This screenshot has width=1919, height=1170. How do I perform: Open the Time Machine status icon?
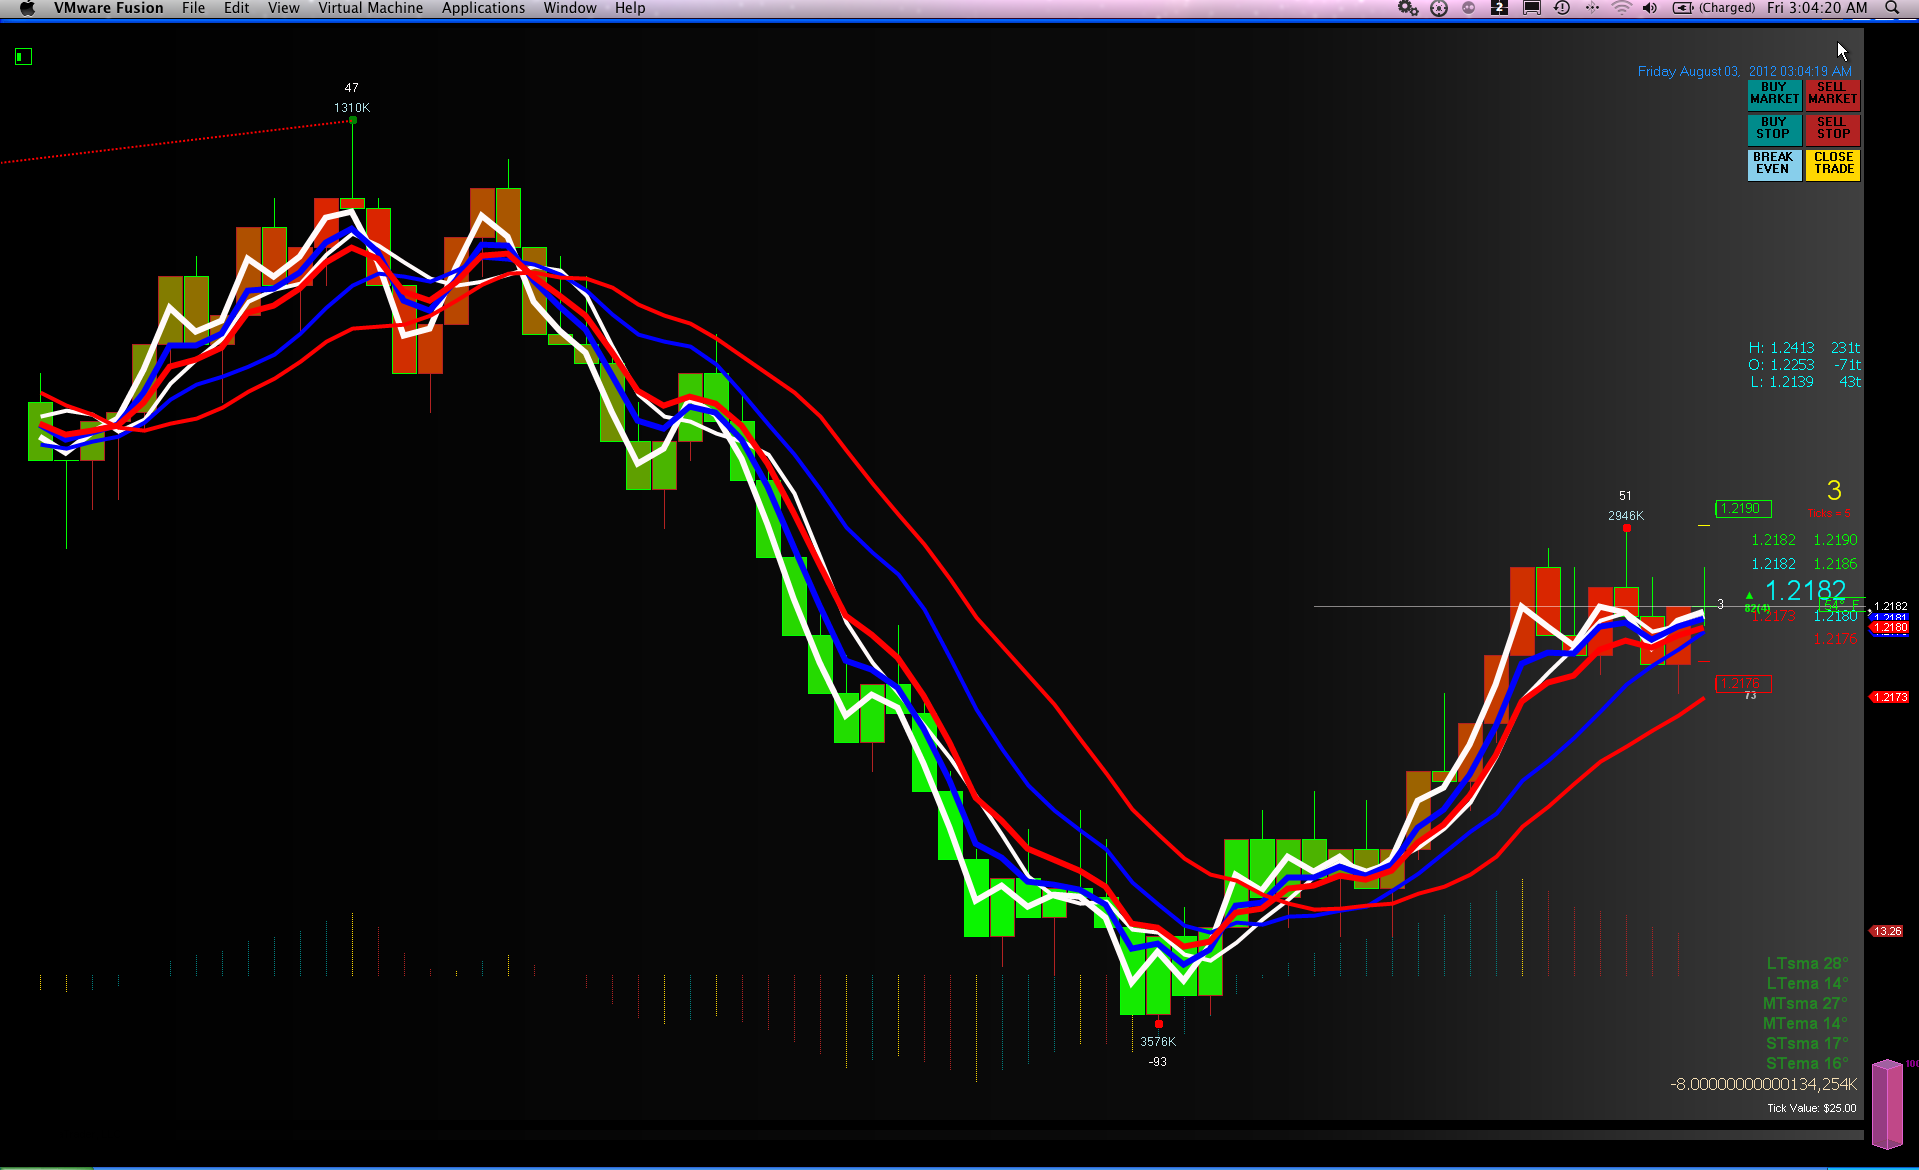pos(1562,8)
